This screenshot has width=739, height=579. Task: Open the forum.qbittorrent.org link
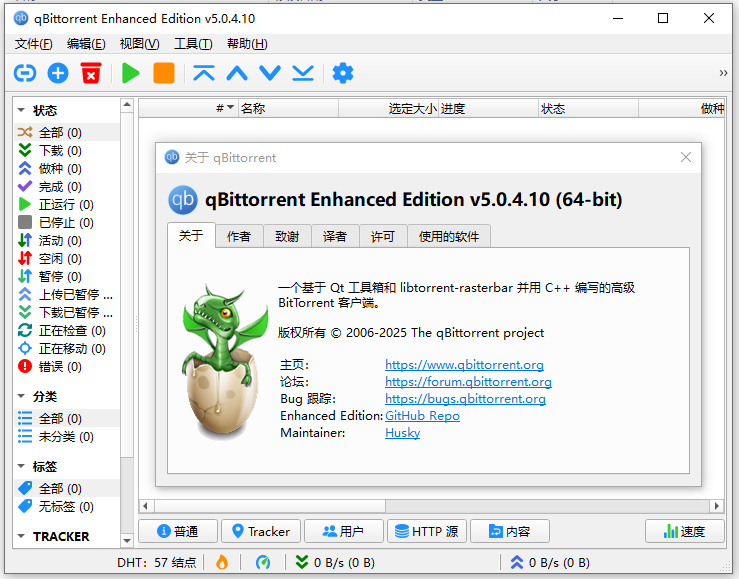point(468,382)
